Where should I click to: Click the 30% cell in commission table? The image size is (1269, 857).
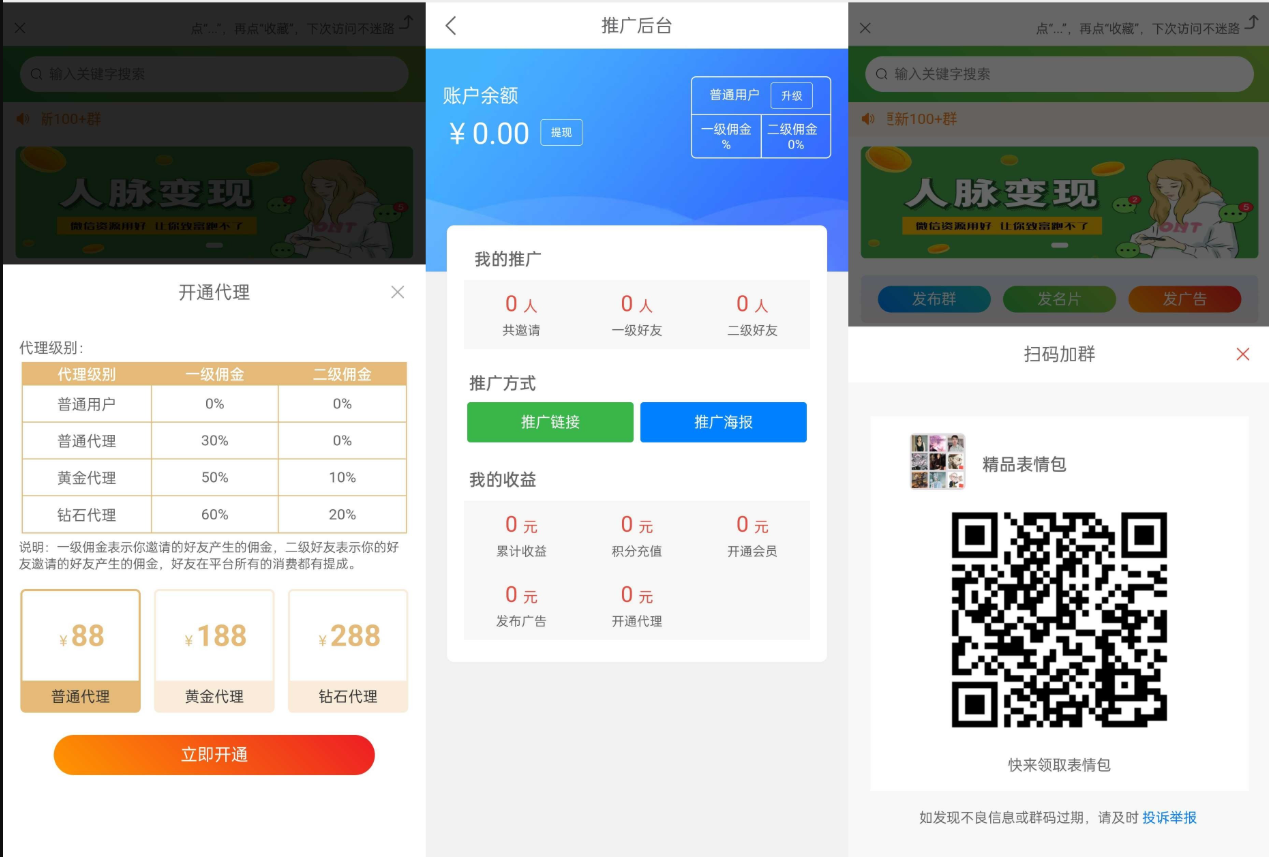215,441
